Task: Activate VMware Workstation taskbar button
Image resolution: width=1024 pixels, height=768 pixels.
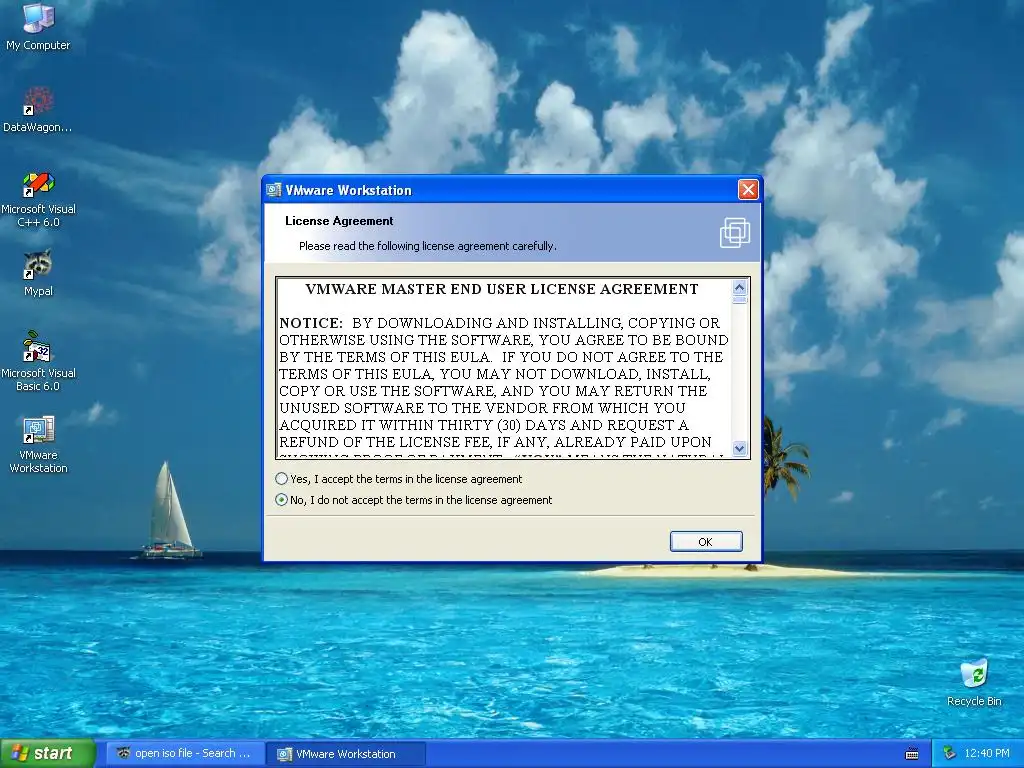Action: (346, 754)
